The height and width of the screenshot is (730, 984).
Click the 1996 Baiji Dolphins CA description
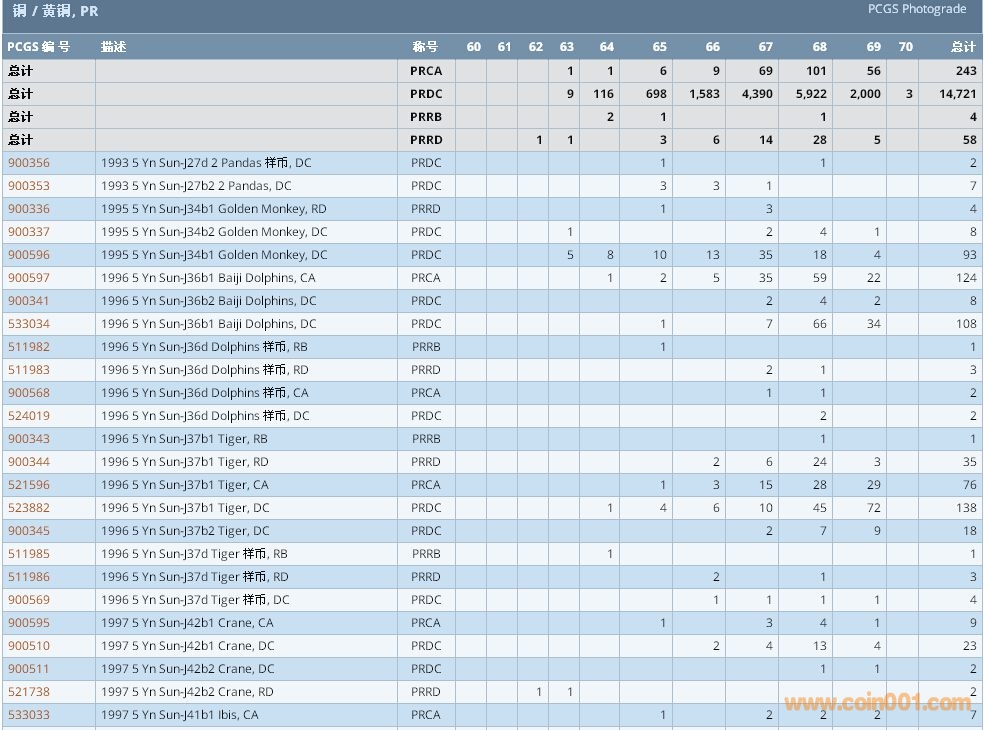tap(208, 278)
